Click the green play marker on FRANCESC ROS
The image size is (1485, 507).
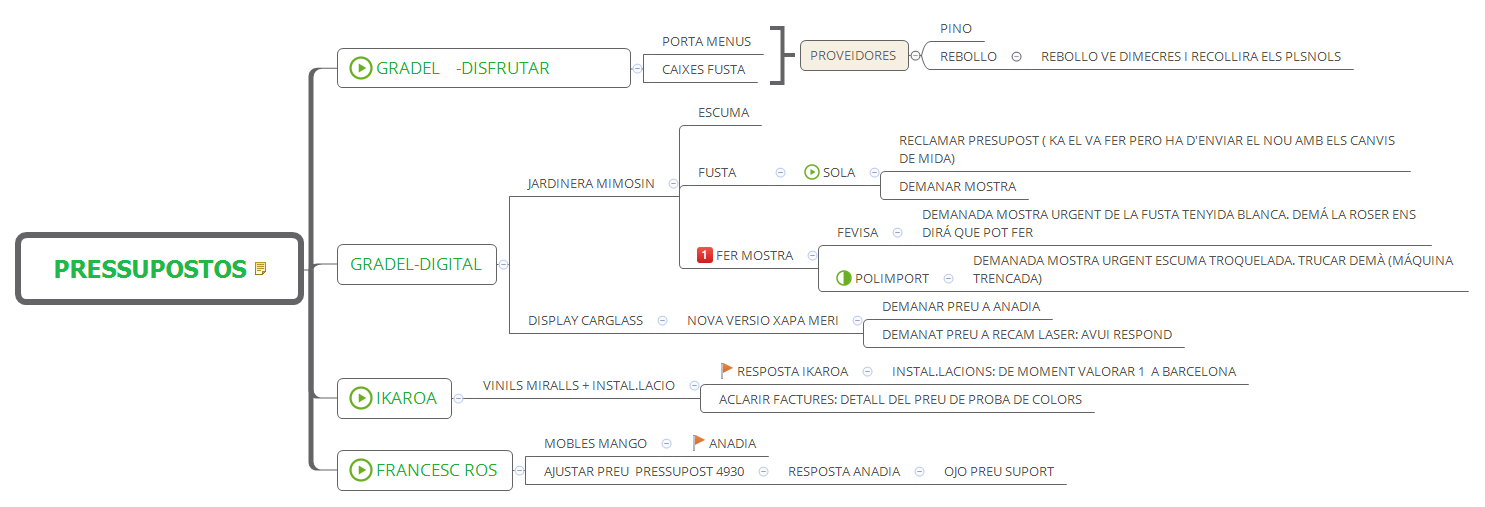click(x=361, y=470)
